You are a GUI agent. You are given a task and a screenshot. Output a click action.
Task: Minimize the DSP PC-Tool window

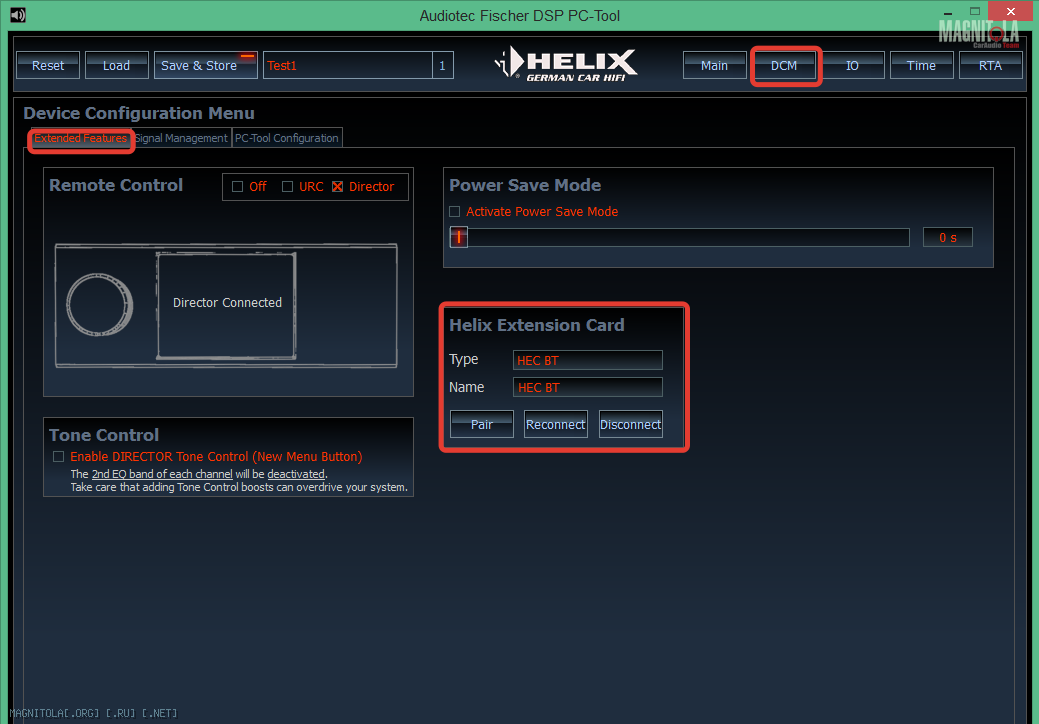[x=948, y=12]
